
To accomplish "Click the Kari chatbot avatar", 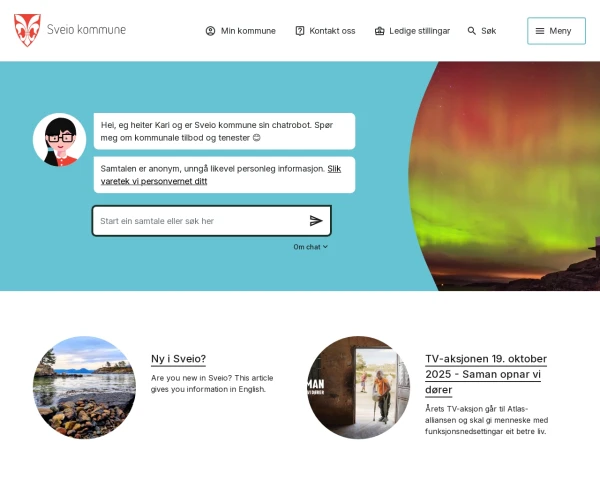I will (x=59, y=140).
